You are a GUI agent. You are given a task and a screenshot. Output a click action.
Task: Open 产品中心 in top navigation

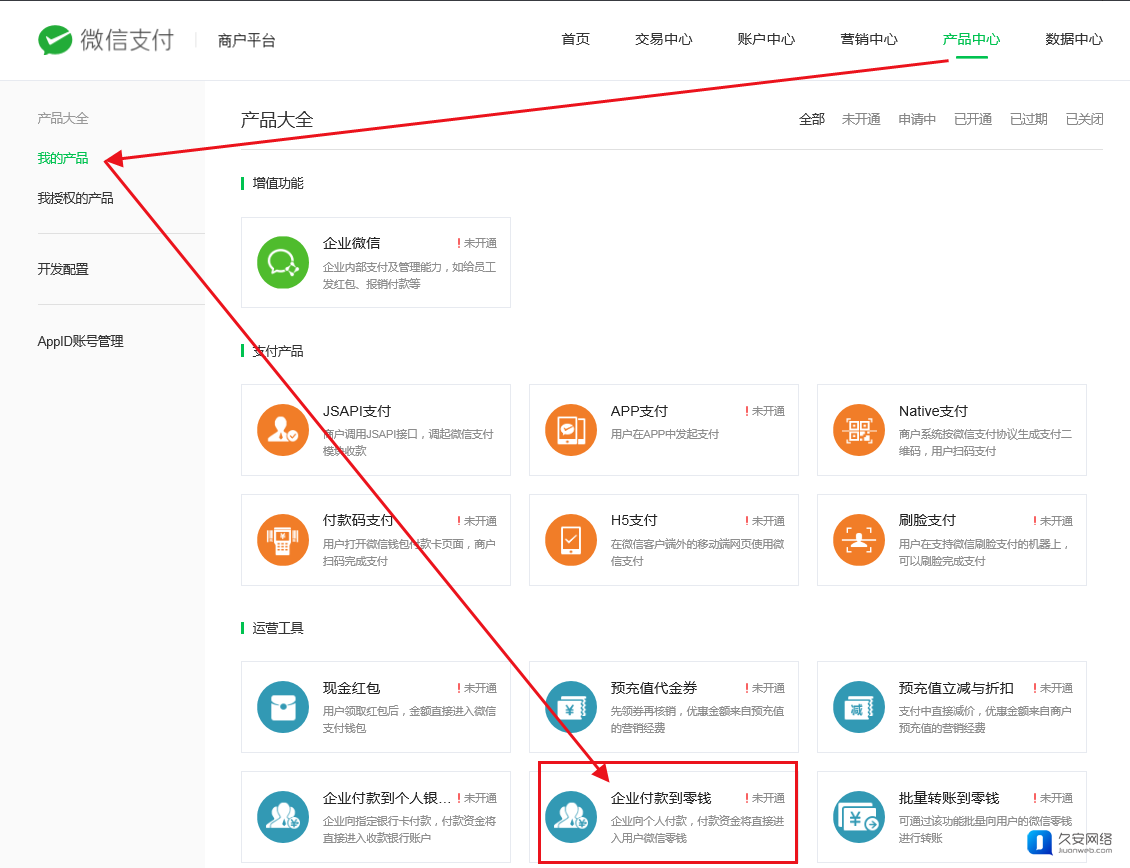coord(971,39)
